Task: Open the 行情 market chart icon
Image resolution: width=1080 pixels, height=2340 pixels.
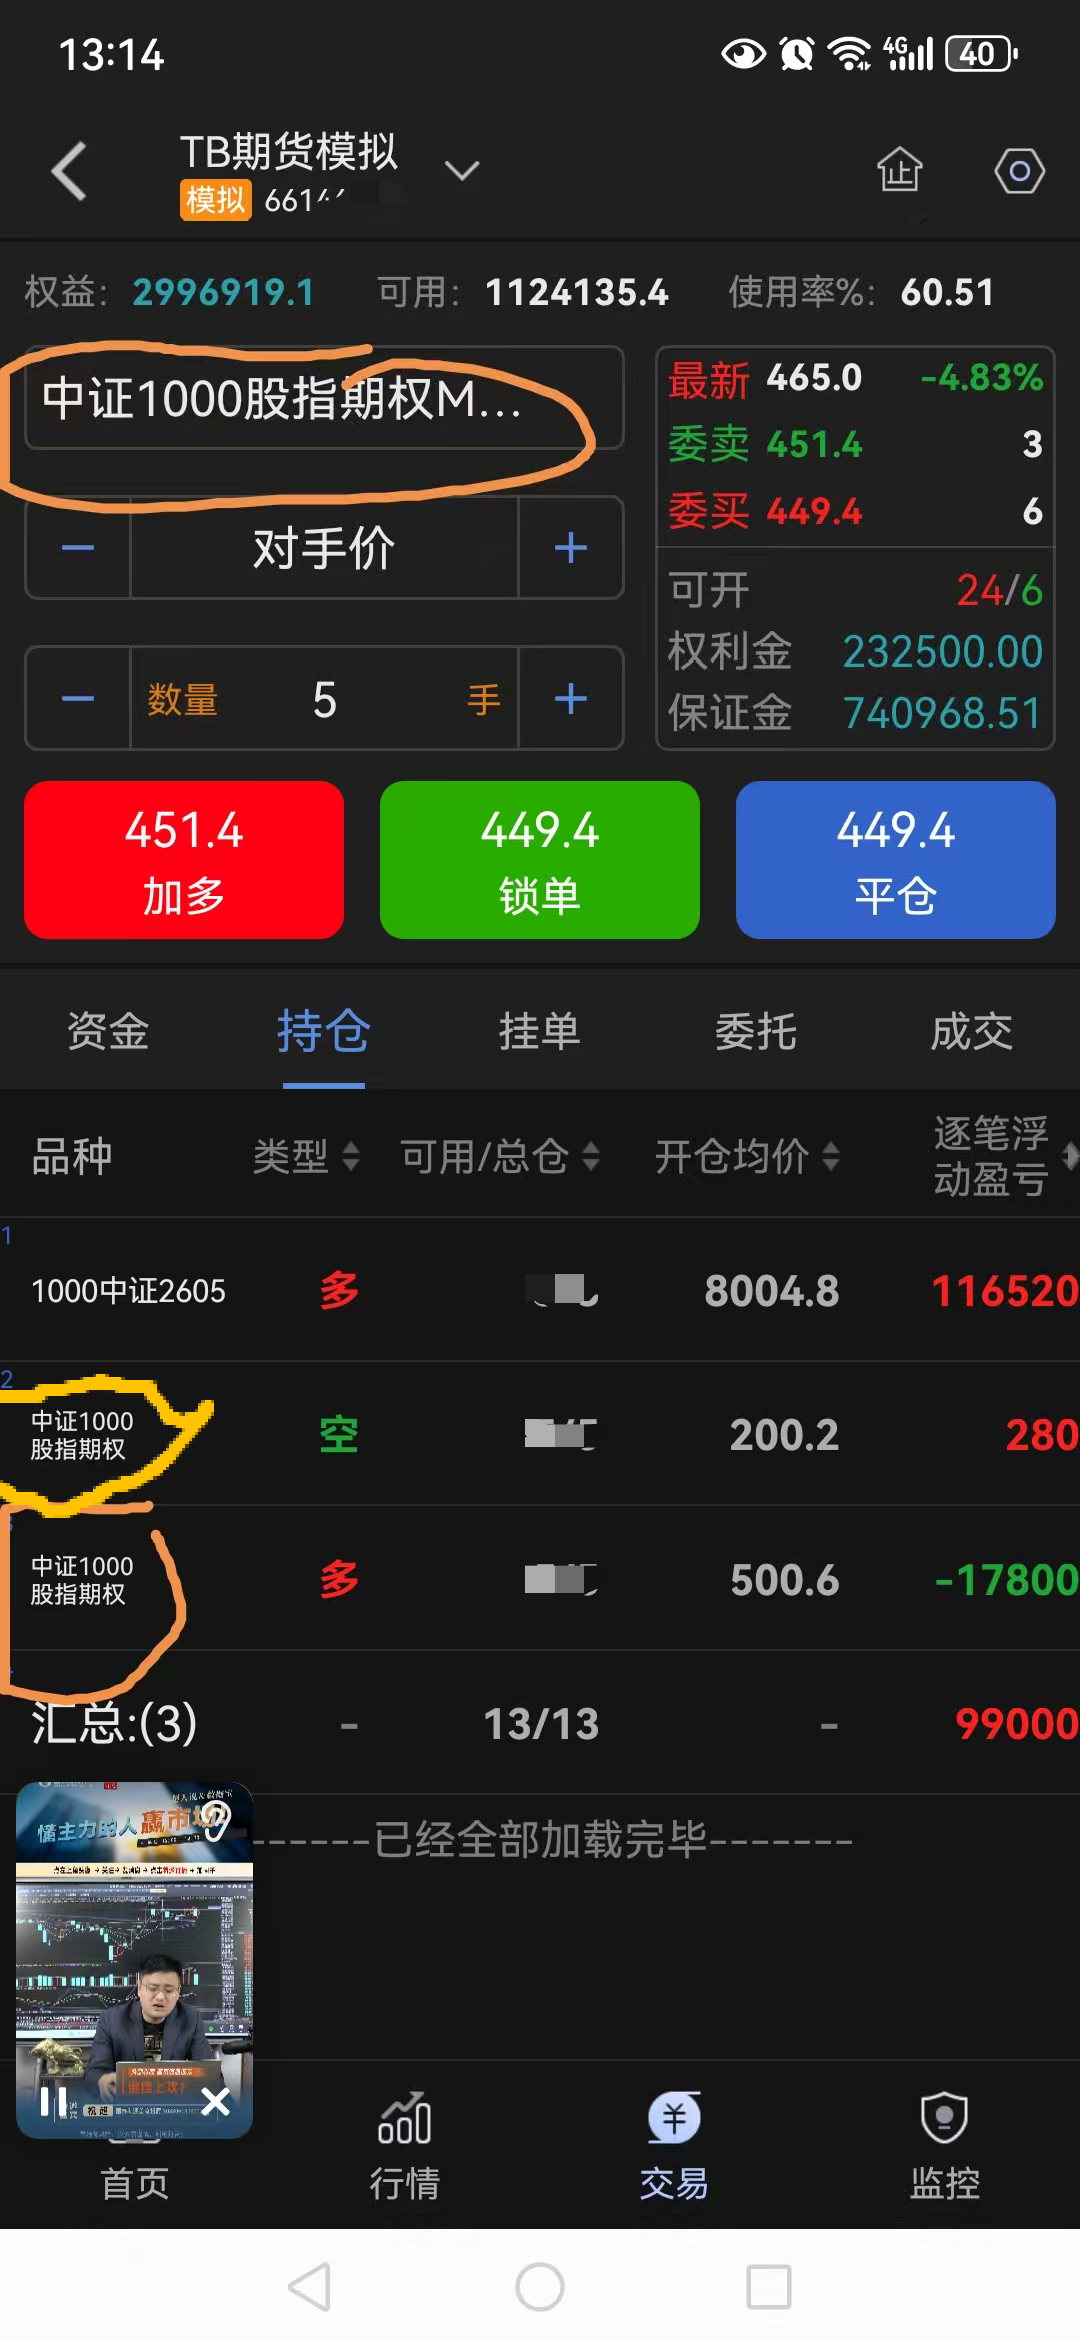Action: pos(404,2121)
